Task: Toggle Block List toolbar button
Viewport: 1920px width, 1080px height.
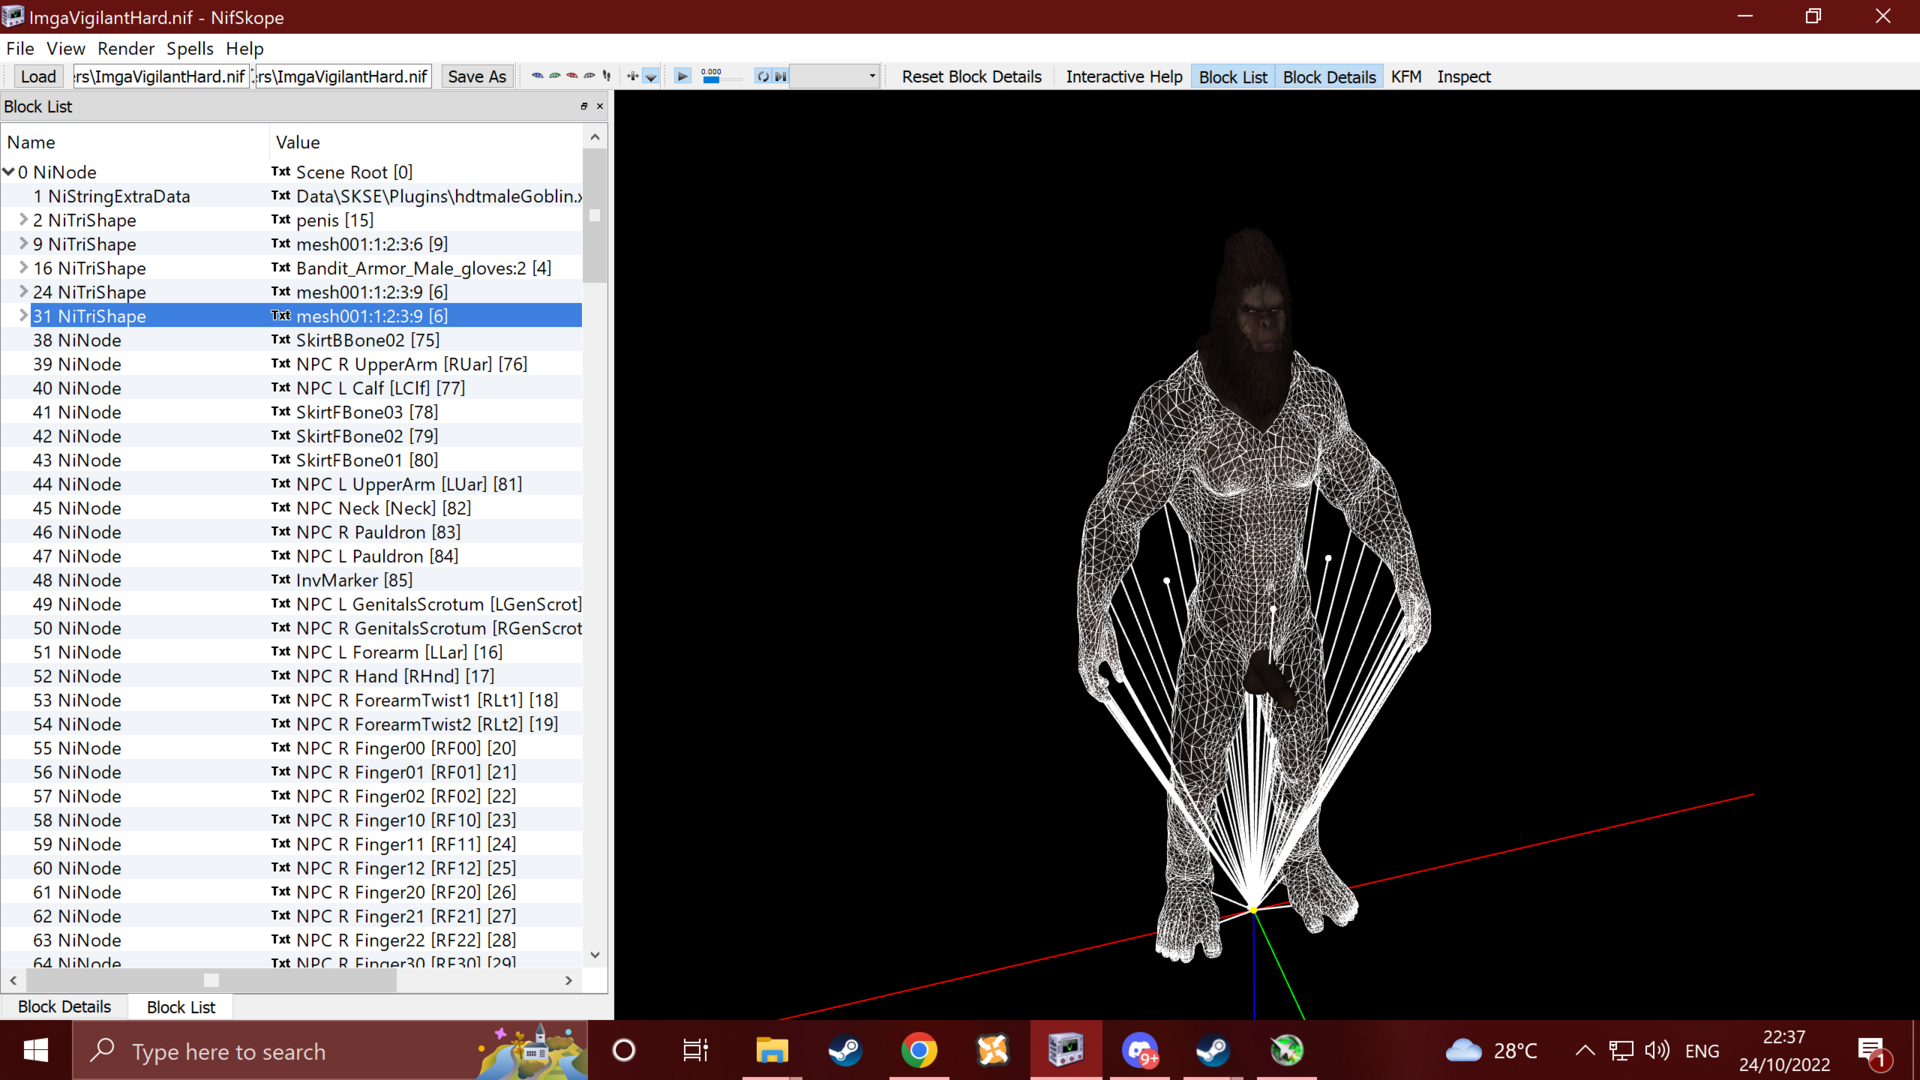Action: pos(1232,76)
